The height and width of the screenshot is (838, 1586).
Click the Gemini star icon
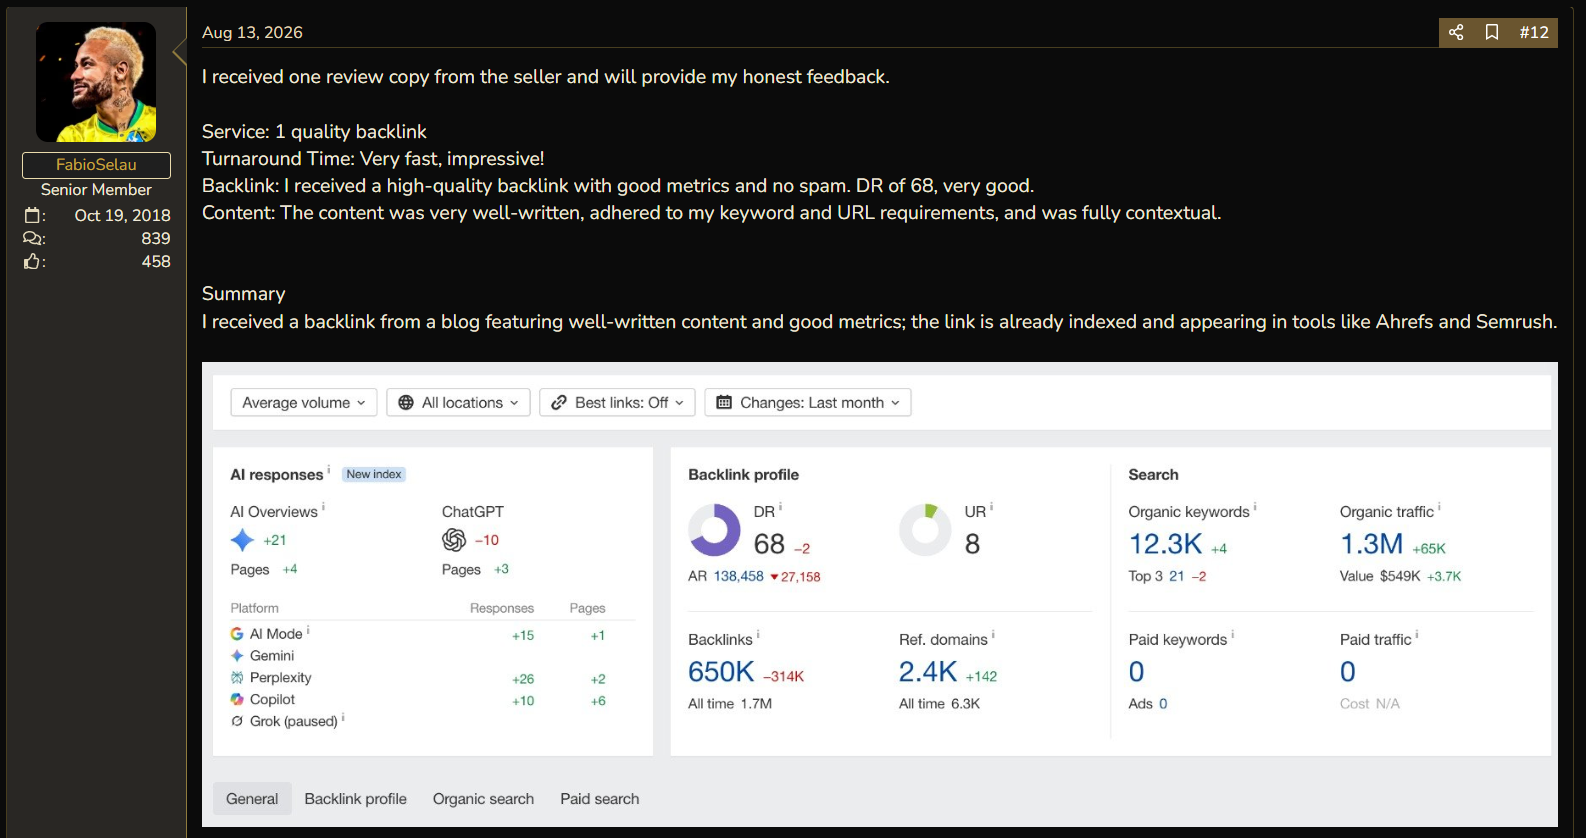(237, 656)
